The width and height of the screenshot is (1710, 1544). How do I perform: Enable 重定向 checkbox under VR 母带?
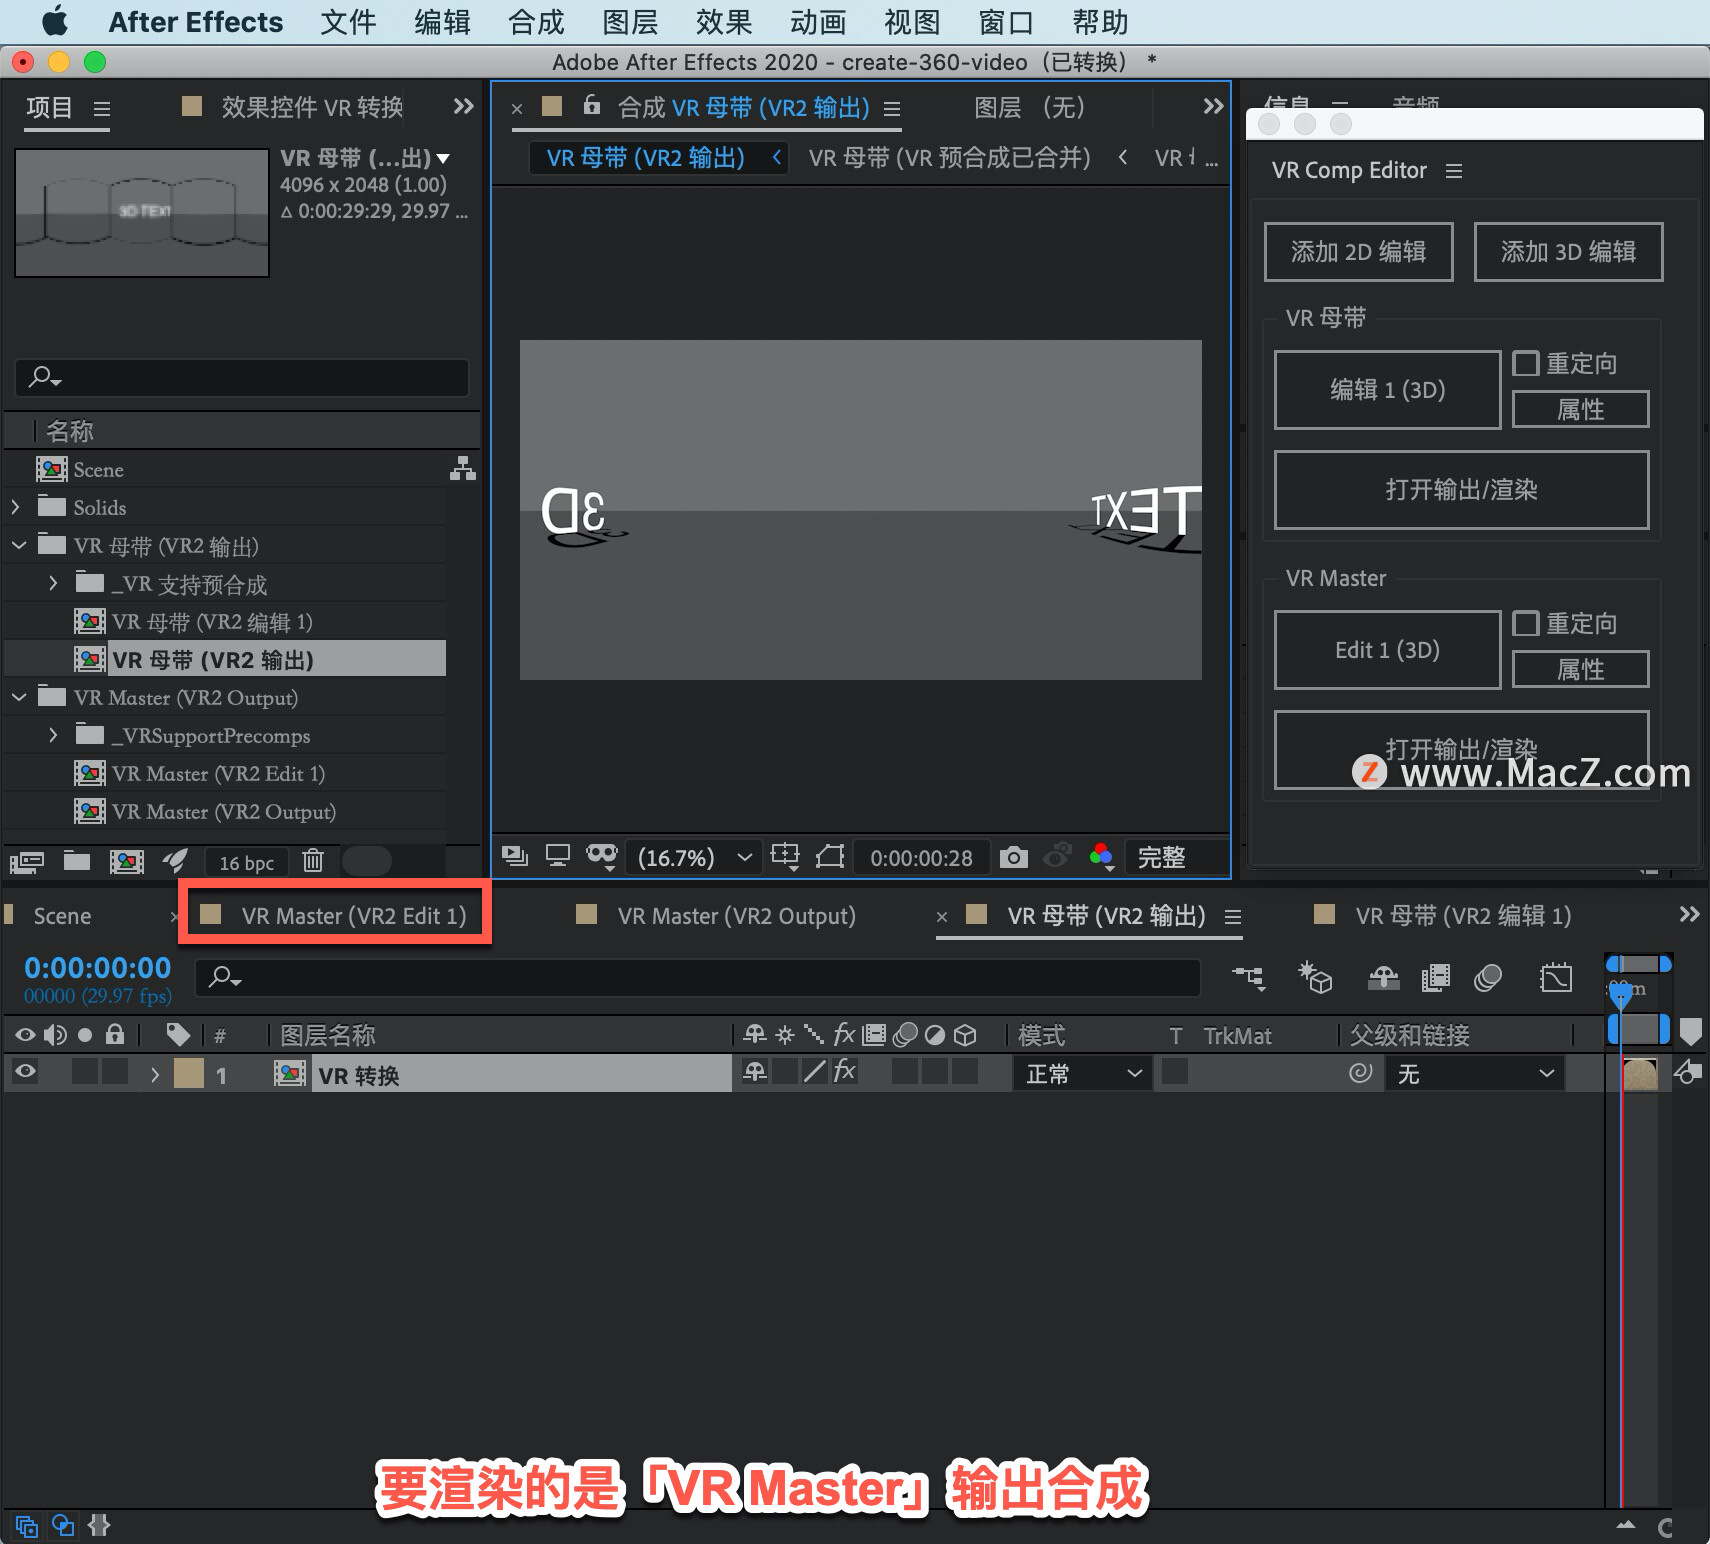(x=1525, y=363)
